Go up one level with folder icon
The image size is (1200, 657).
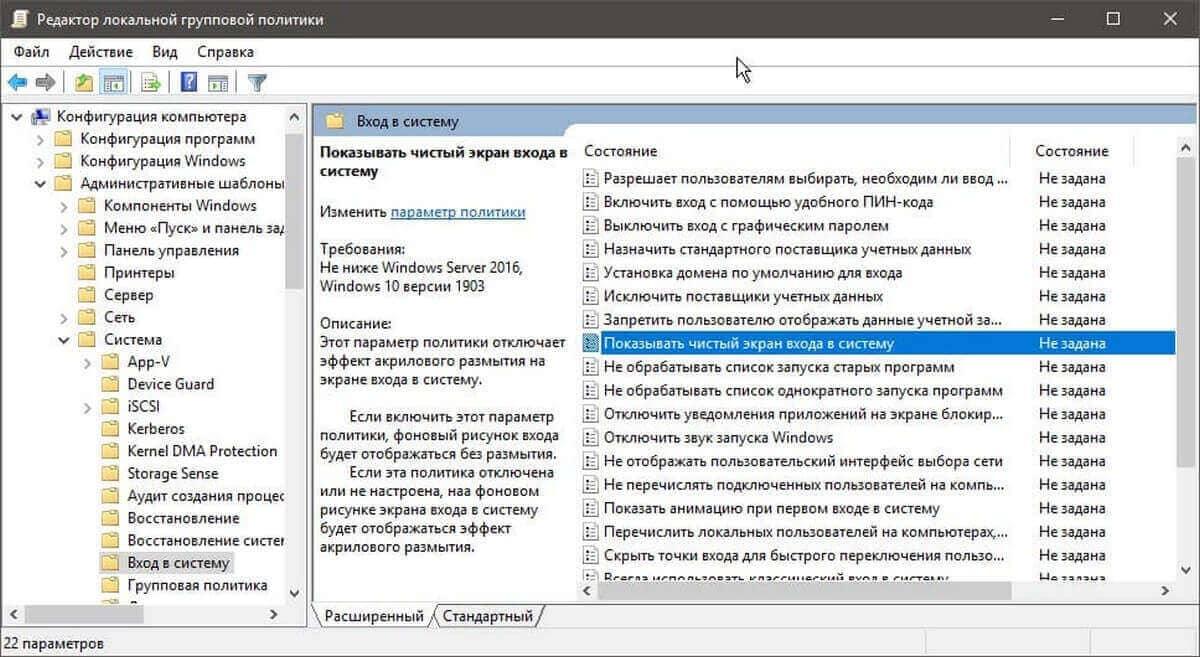[84, 82]
